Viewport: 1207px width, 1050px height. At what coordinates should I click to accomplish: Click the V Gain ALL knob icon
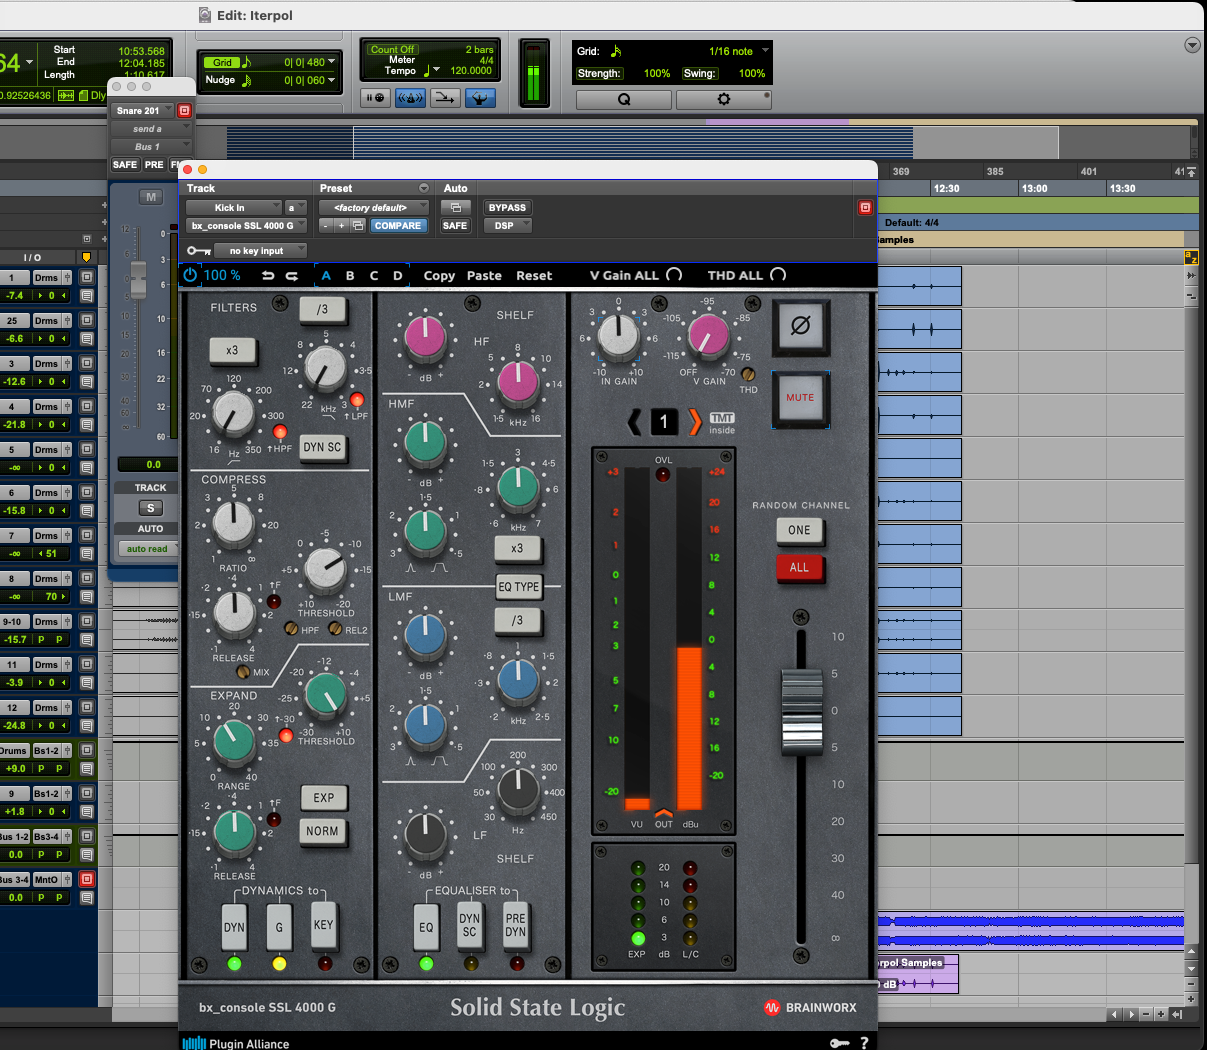(x=674, y=275)
